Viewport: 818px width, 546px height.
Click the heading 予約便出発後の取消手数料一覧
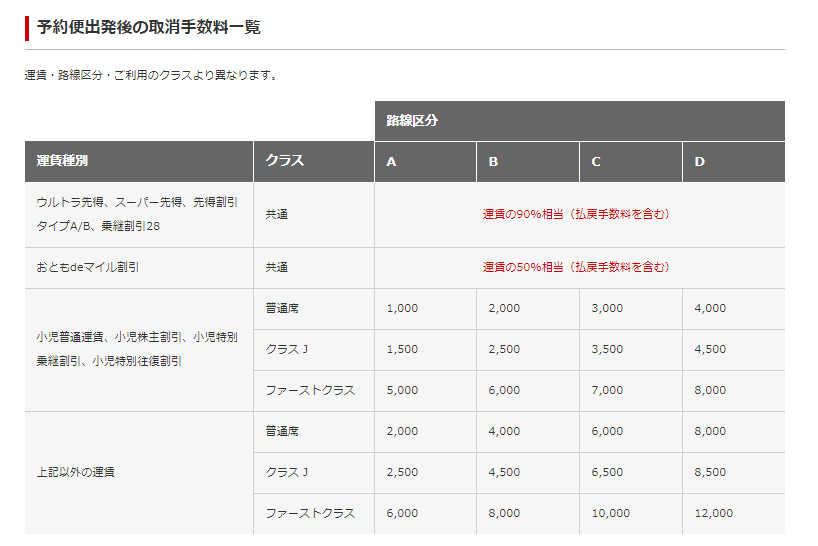[148, 27]
